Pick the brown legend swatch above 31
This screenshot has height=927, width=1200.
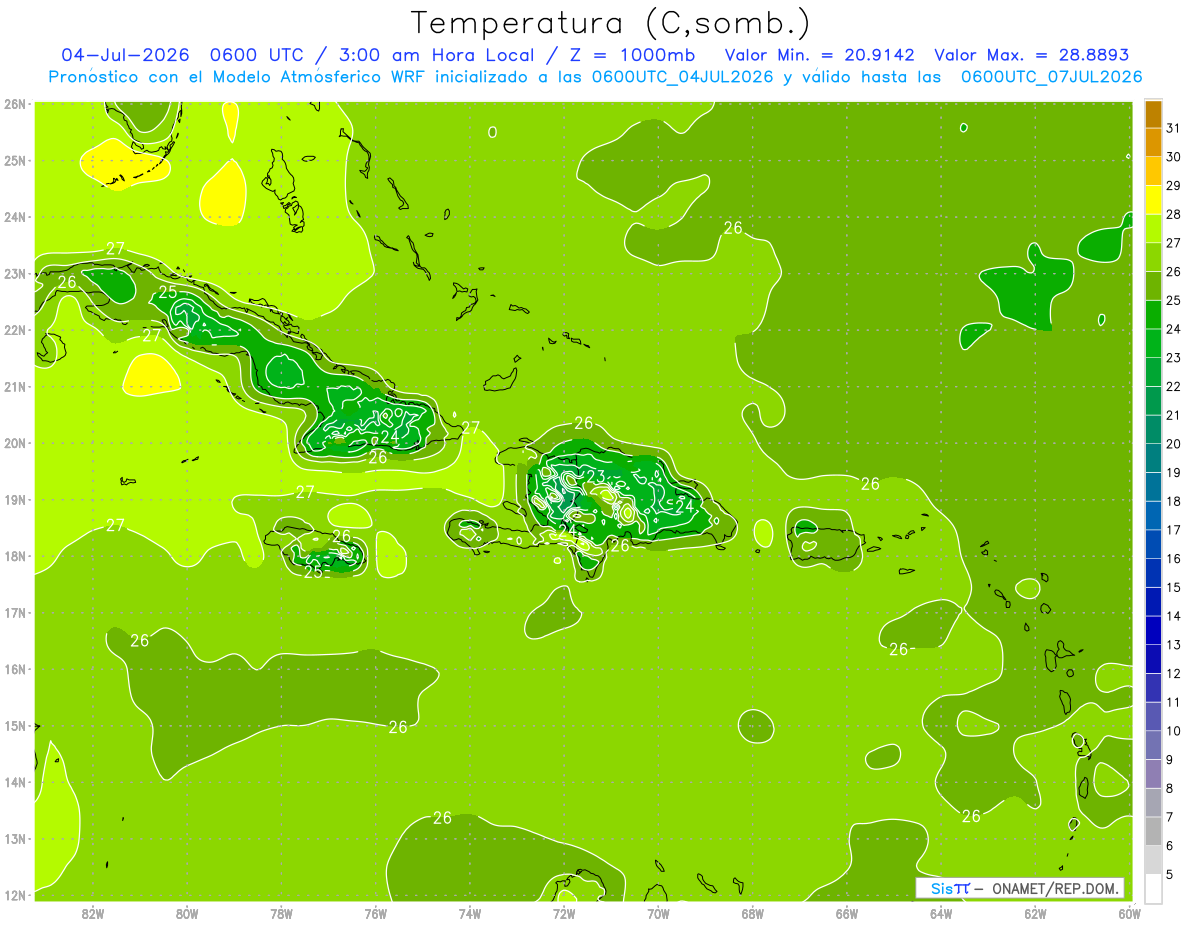1153,113
